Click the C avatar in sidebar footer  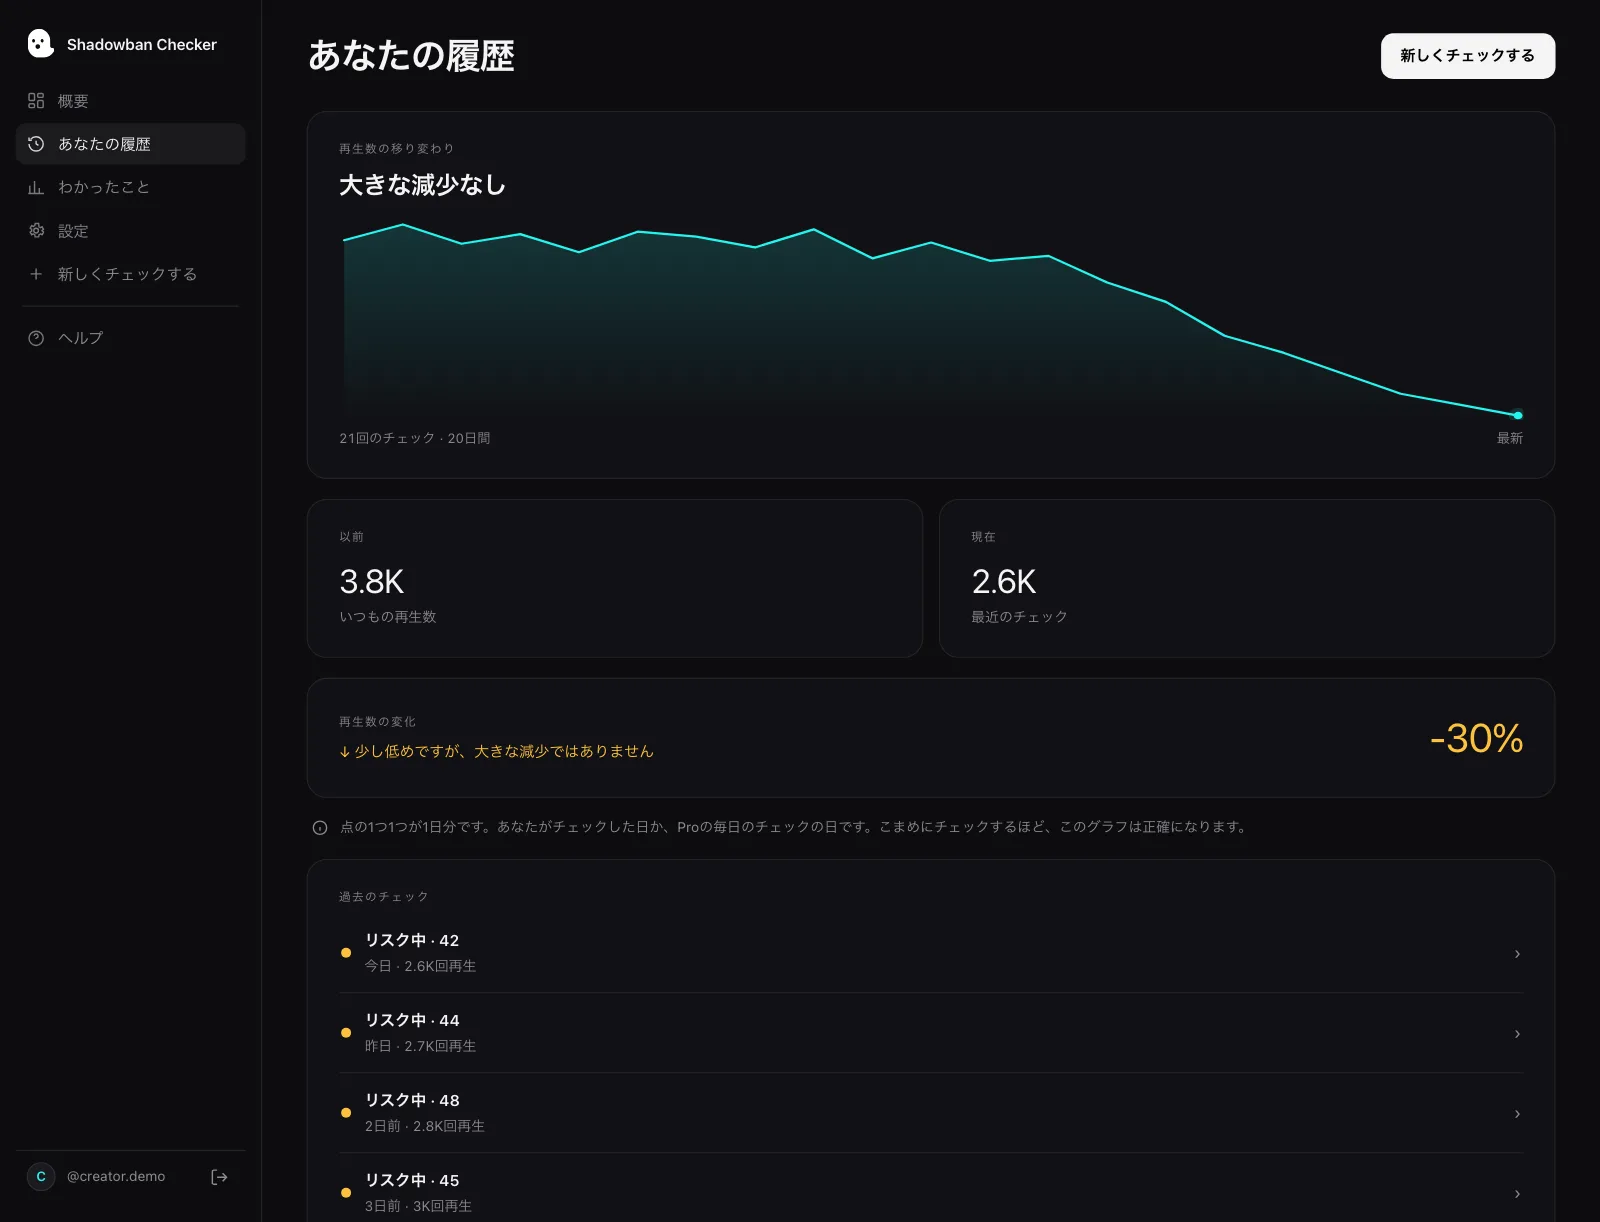tap(41, 1177)
